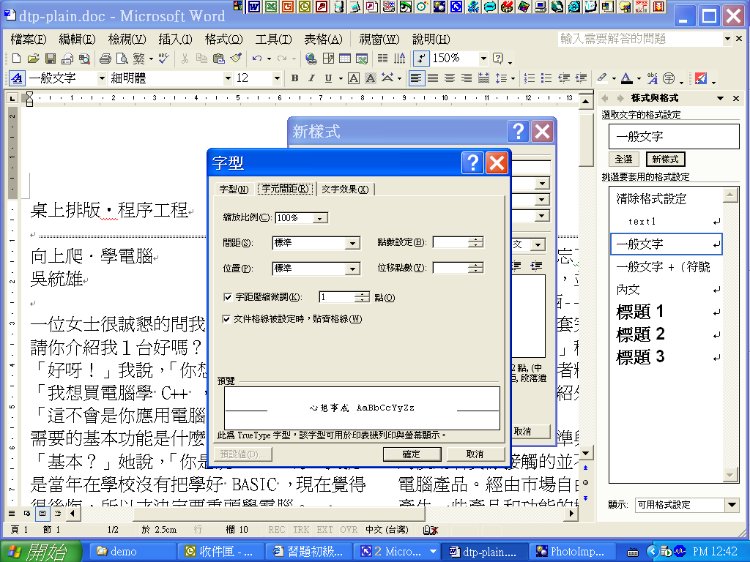Start a numbered list
Image resolution: width=750 pixels, height=562 pixels.
point(529,78)
